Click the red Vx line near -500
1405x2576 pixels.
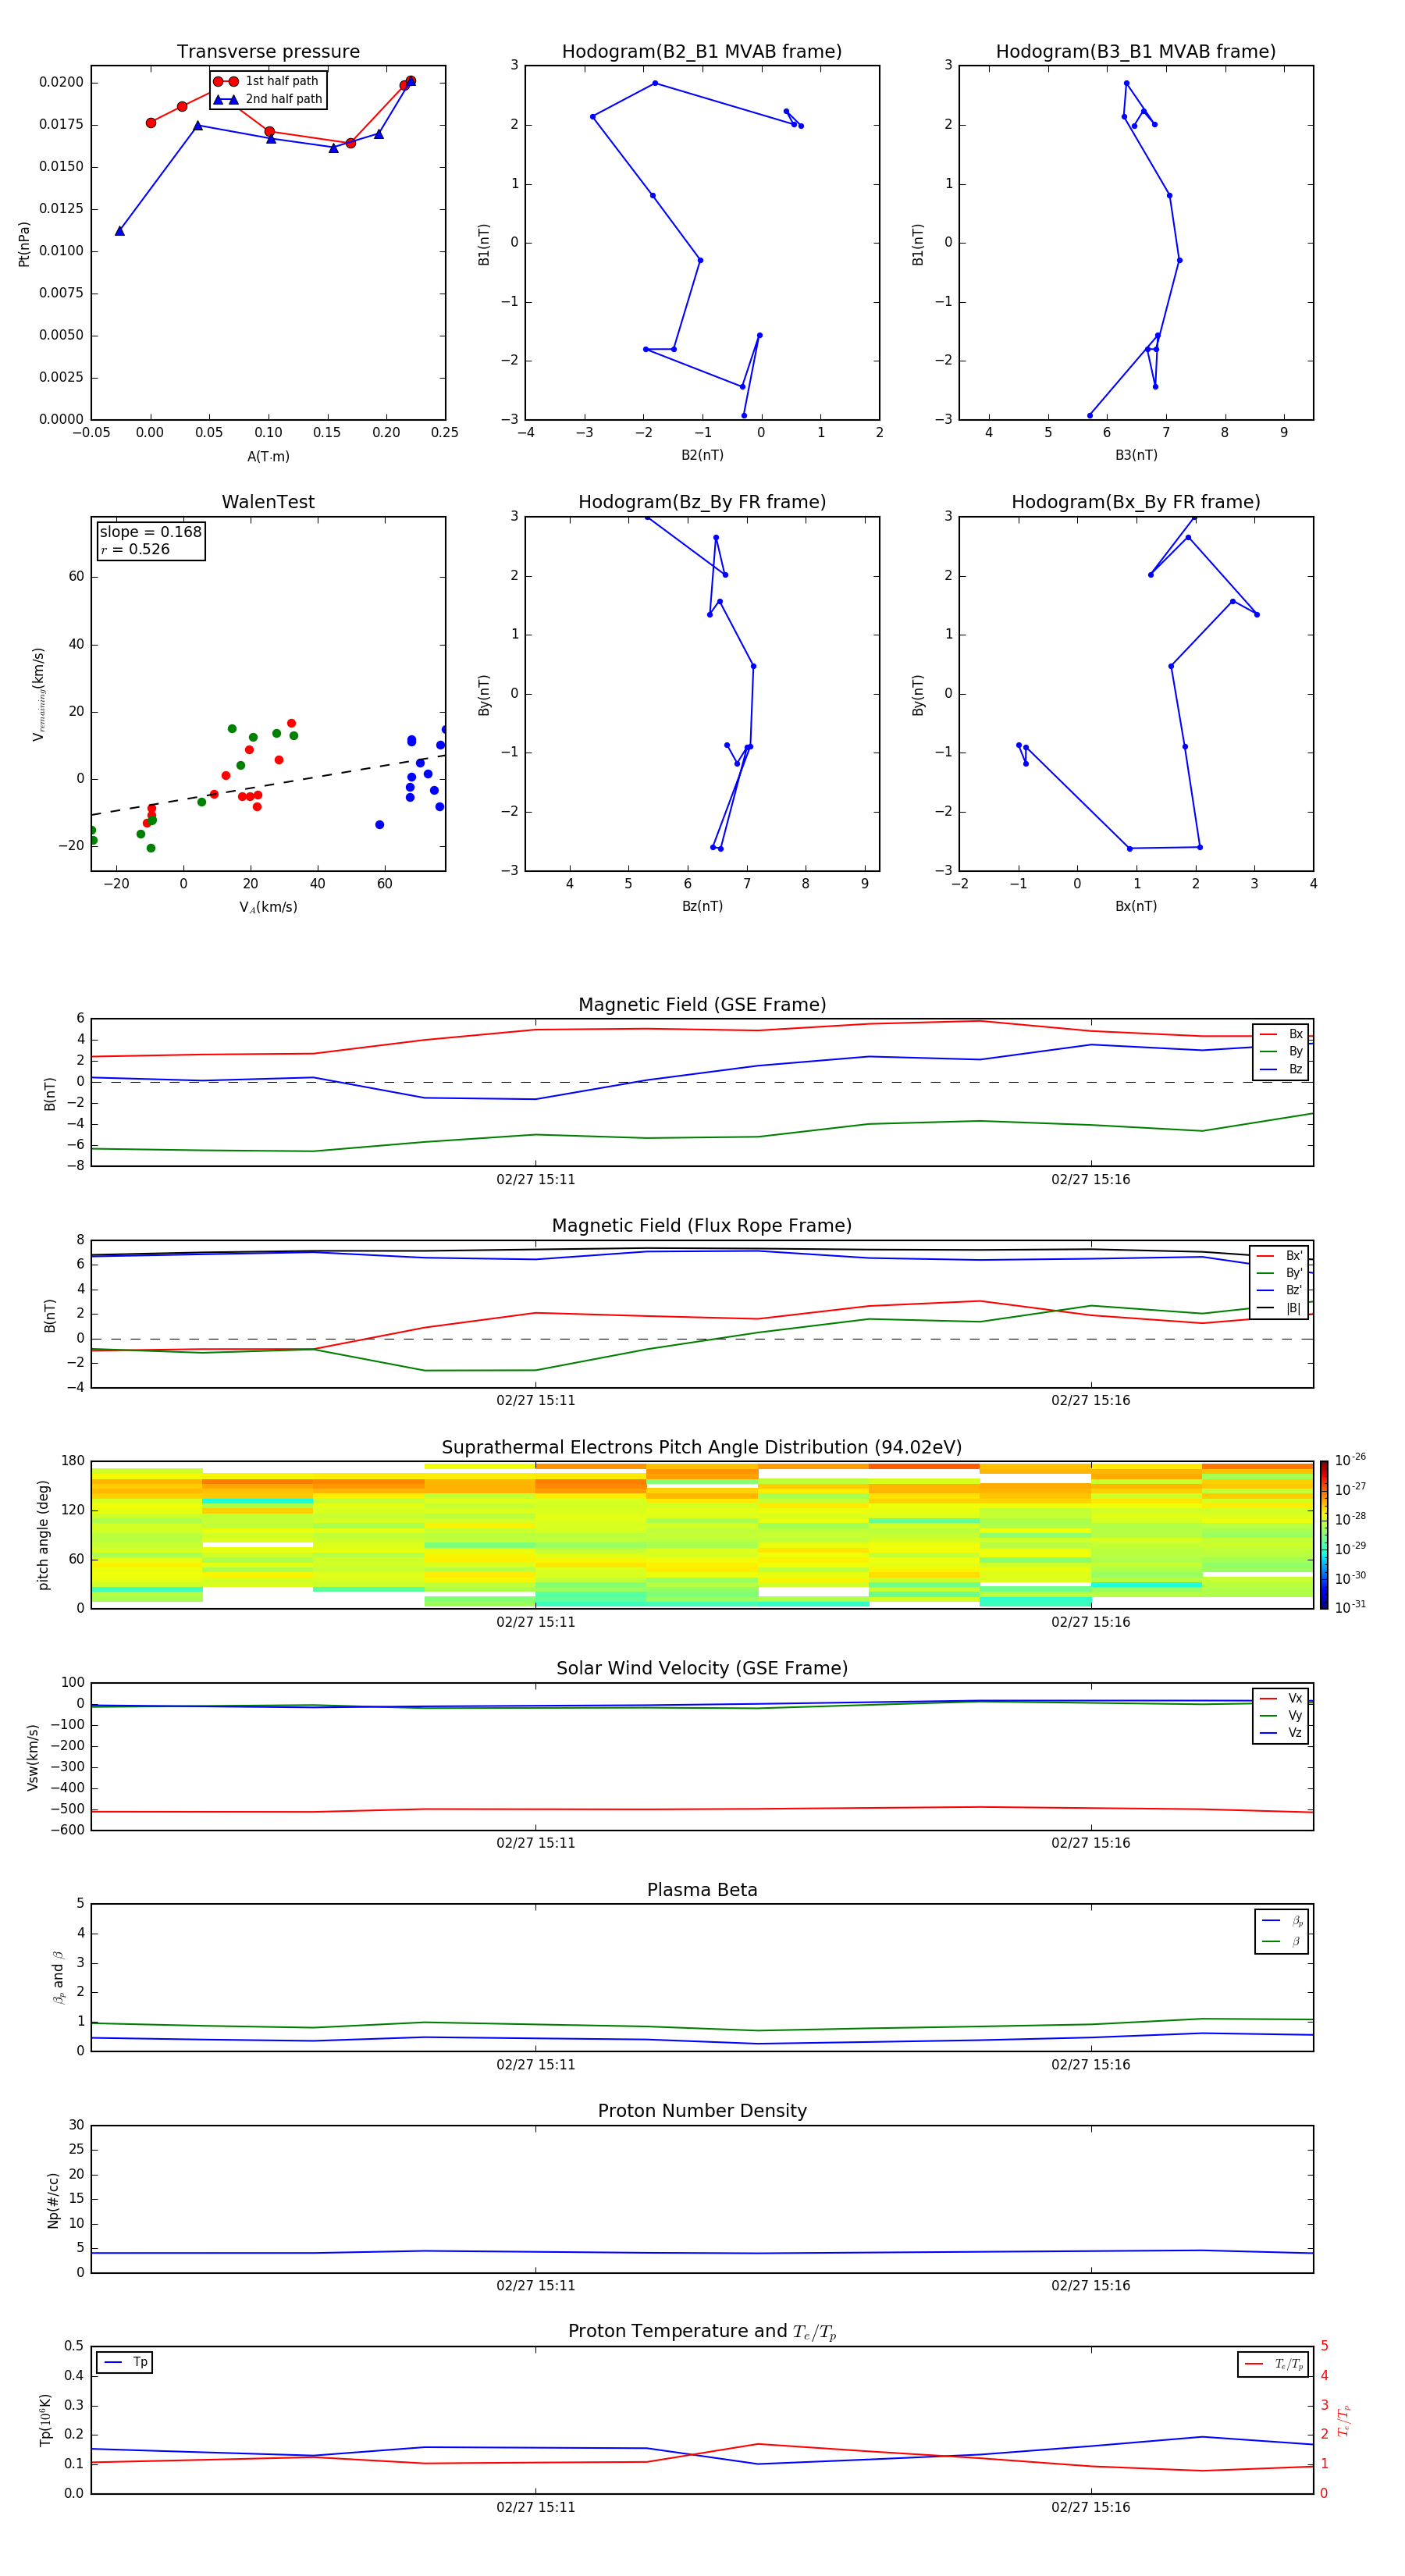click(x=702, y=1809)
